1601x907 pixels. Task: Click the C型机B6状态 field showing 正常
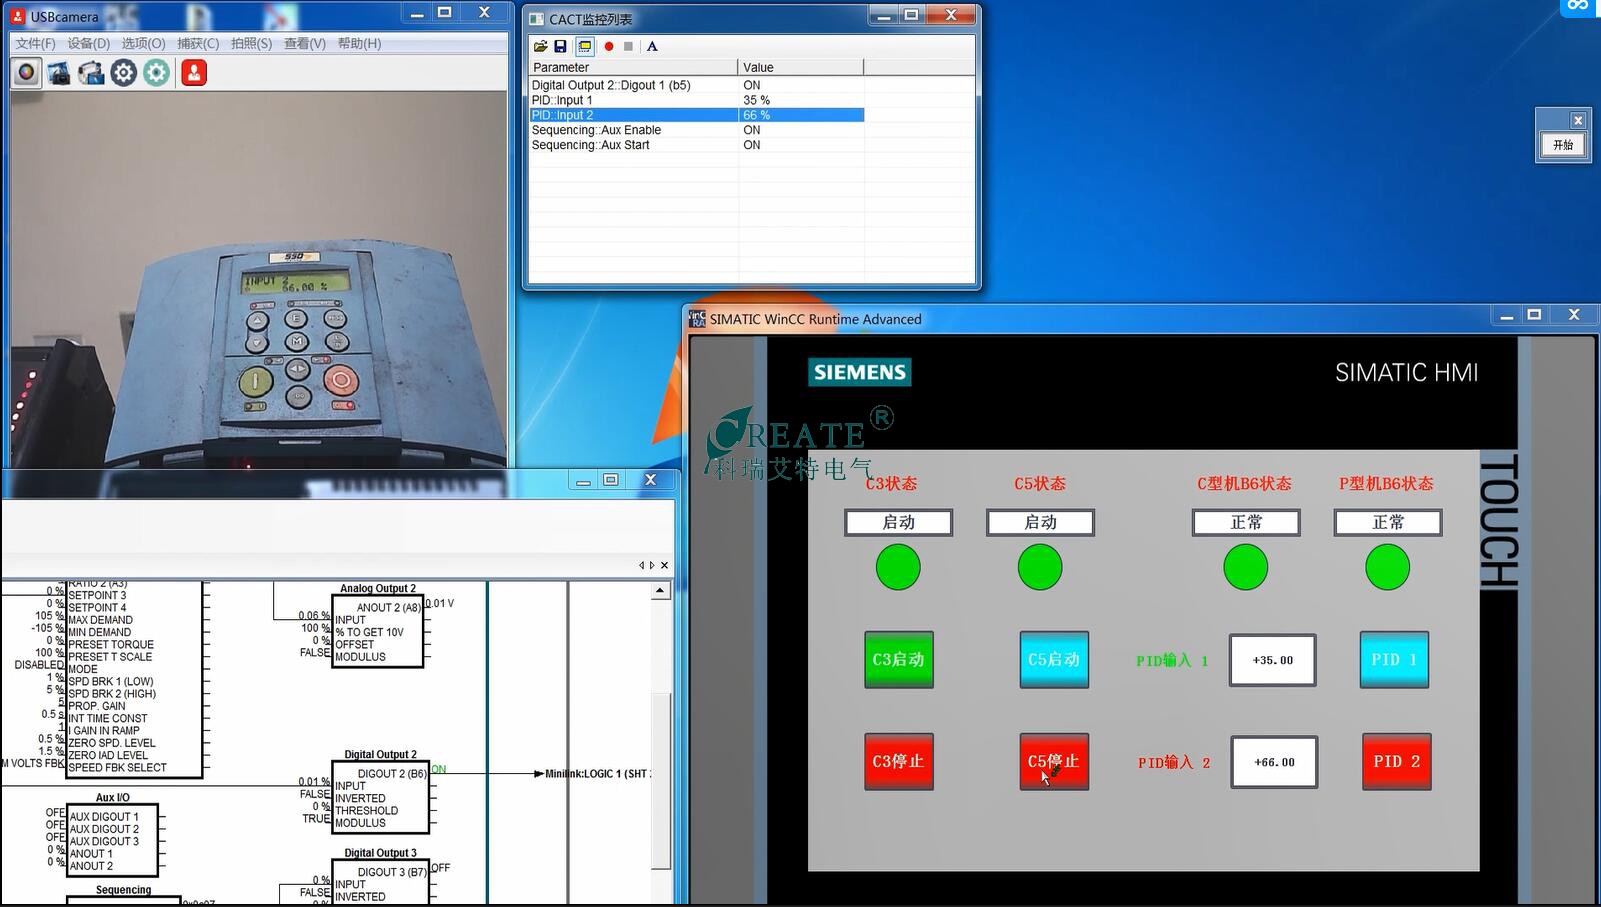pos(1246,522)
